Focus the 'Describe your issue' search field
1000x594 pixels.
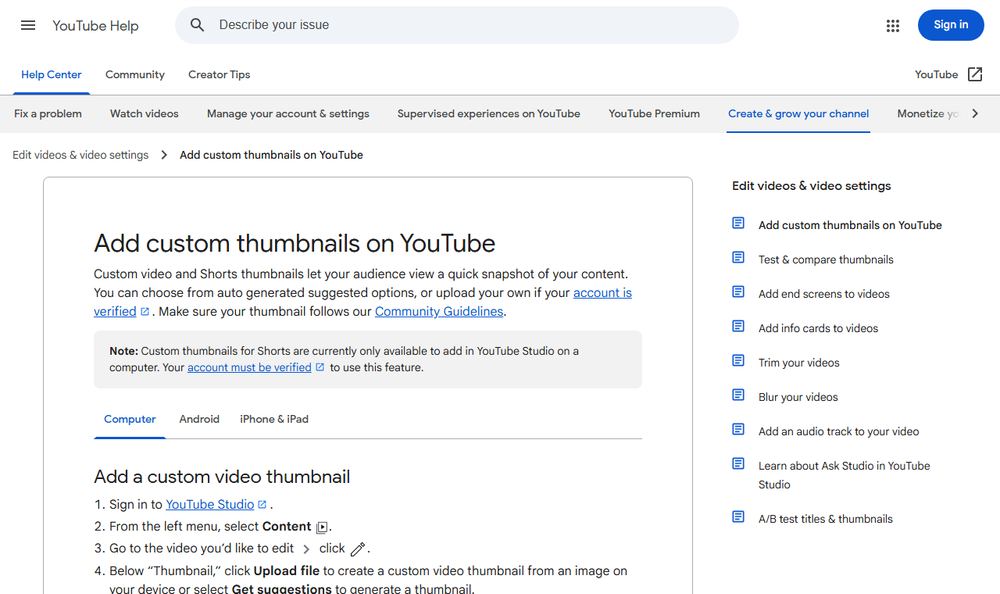(x=457, y=25)
